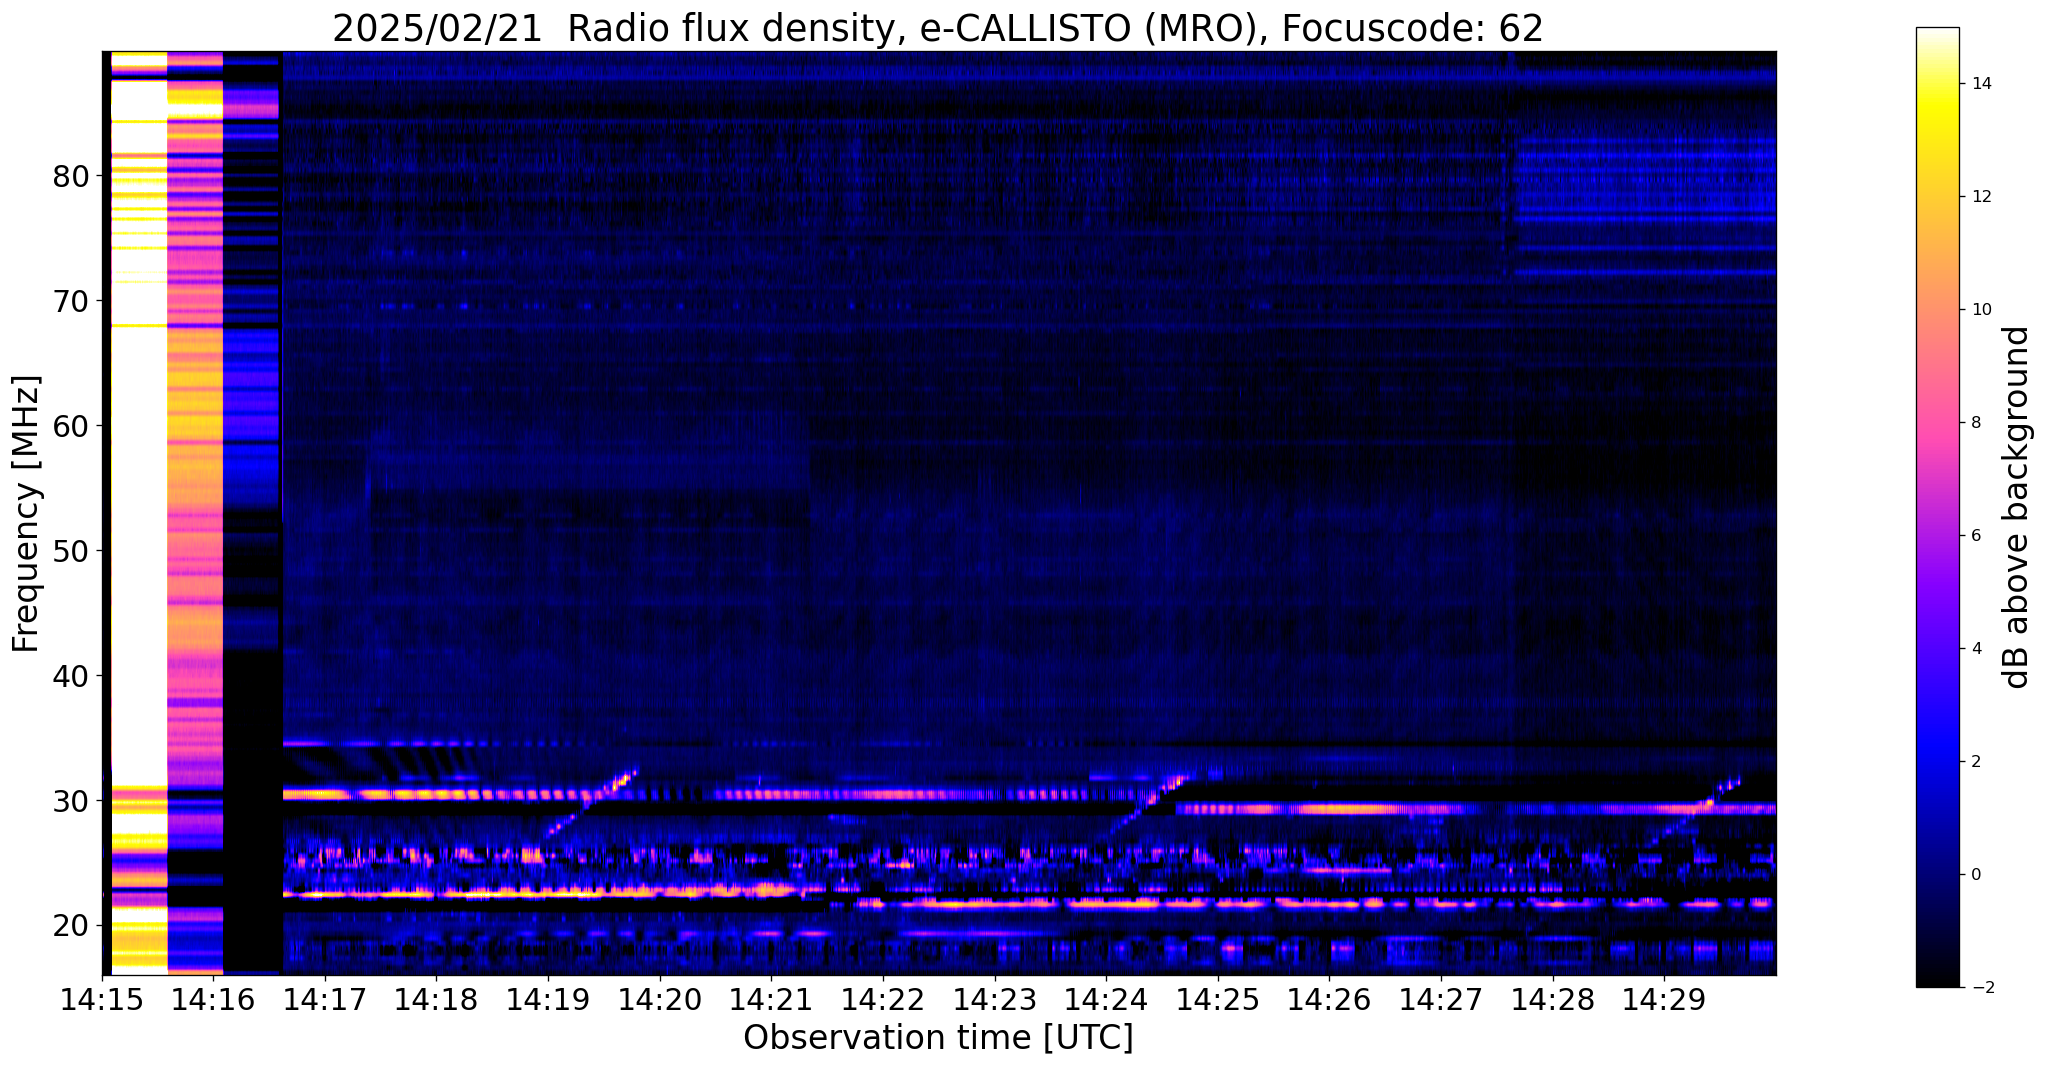Viewport: 2047px width, 1067px height.
Task: Click the 14:19 time tick label
Action: pyautogui.click(x=548, y=998)
